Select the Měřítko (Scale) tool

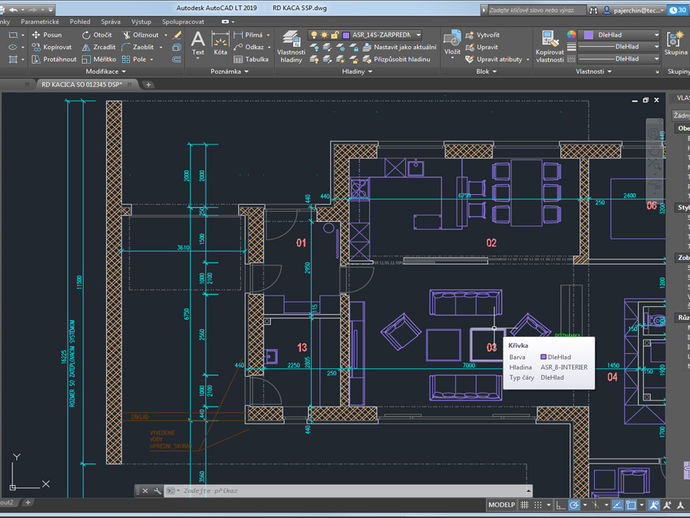pos(99,59)
